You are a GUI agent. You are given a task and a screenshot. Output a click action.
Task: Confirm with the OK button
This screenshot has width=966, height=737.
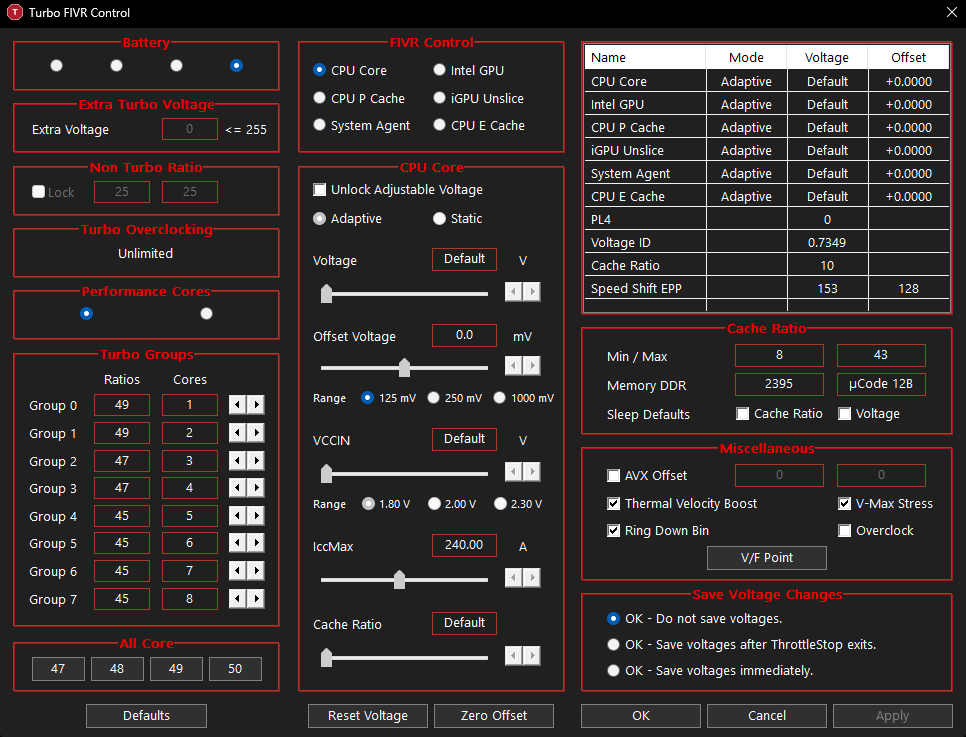[641, 715]
